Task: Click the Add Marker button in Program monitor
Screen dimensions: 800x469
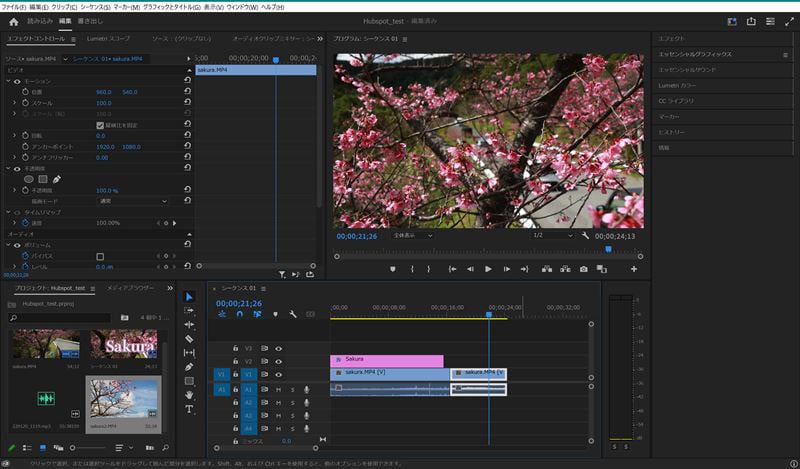Action: [x=393, y=269]
